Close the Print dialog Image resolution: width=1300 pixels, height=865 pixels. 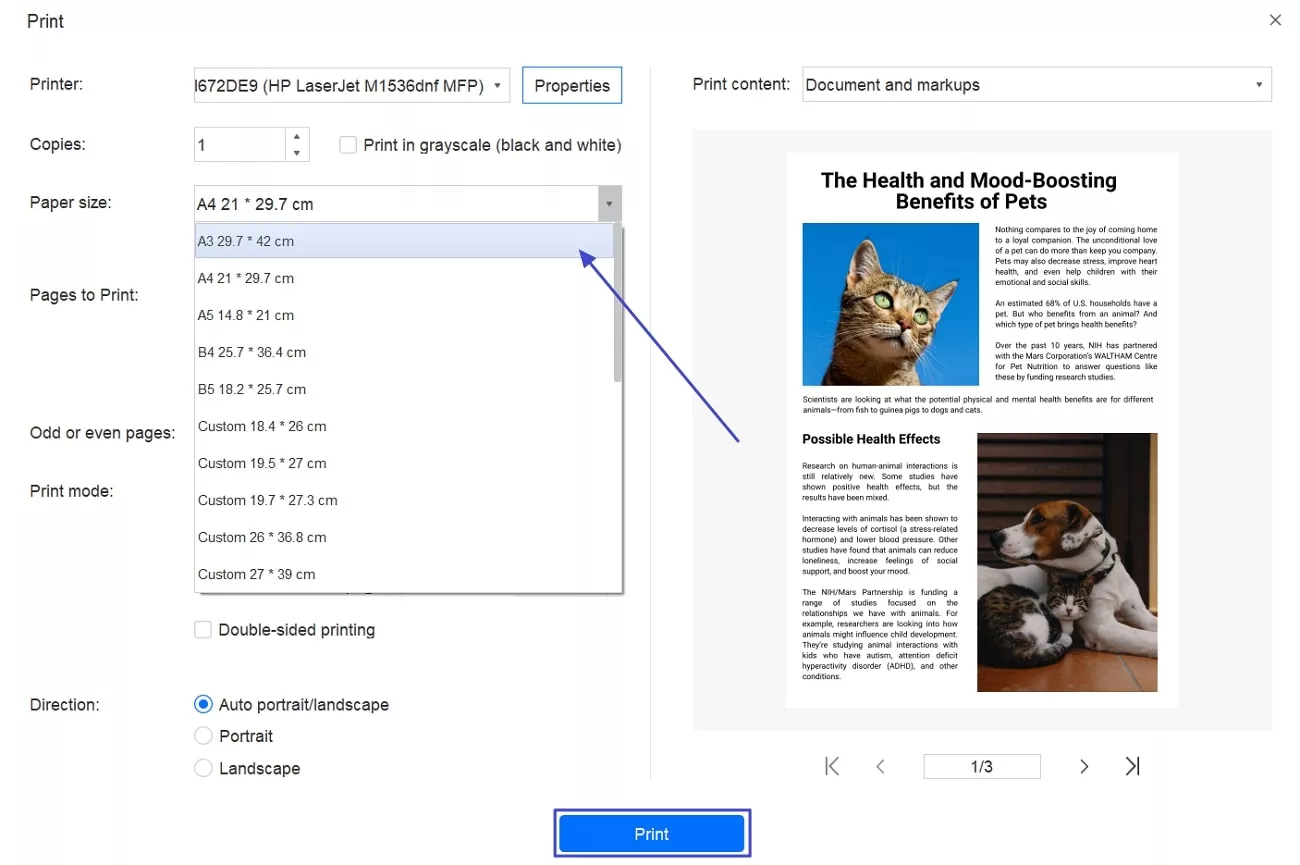1275,20
